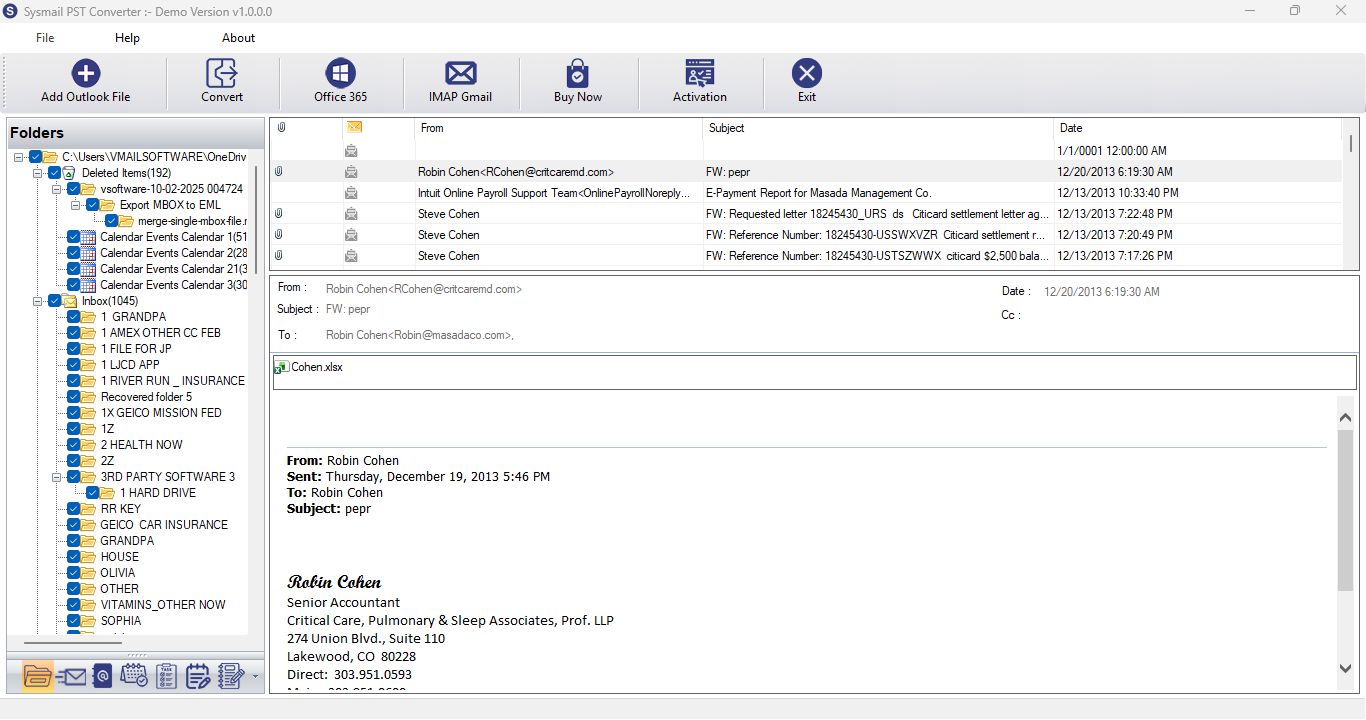This screenshot has height=720, width=1366.
Task: Switch to the mail view icon in bottom bar
Action: click(x=71, y=677)
